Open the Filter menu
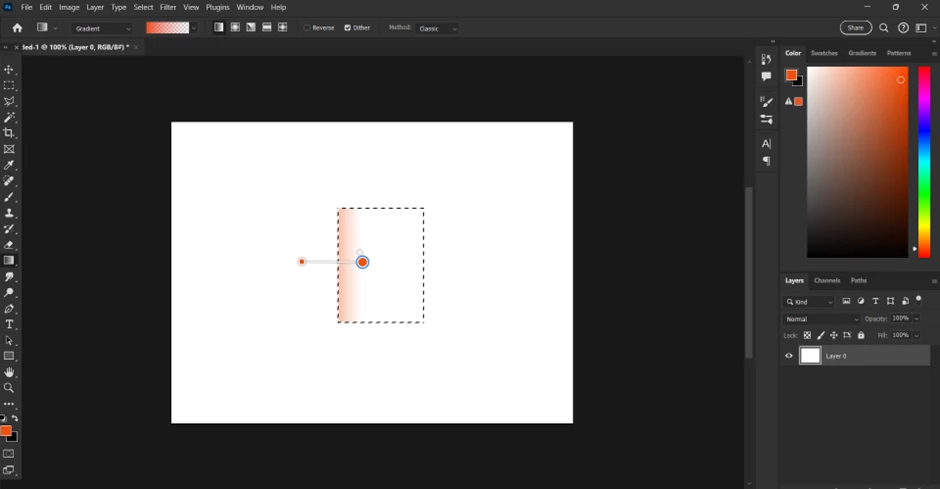Viewport: 940px width, 489px height. pos(168,7)
